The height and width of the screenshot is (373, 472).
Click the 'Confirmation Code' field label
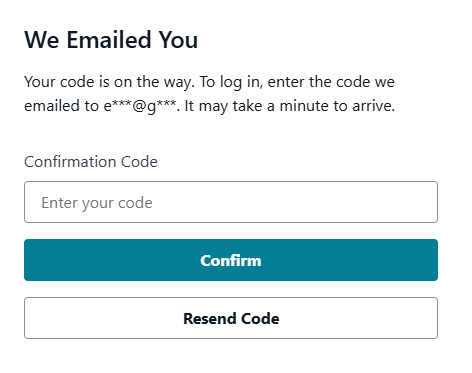click(91, 162)
